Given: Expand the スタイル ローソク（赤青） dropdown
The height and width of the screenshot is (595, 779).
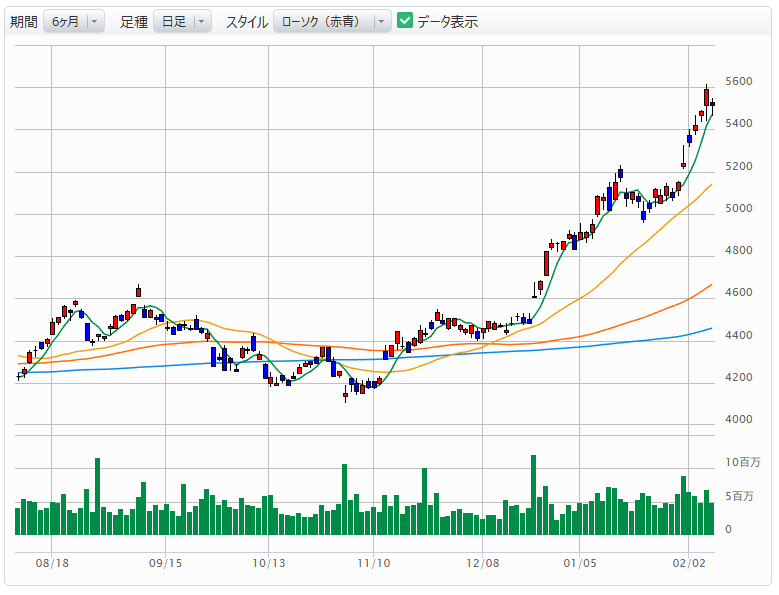Looking at the screenshot, I should (331, 21).
